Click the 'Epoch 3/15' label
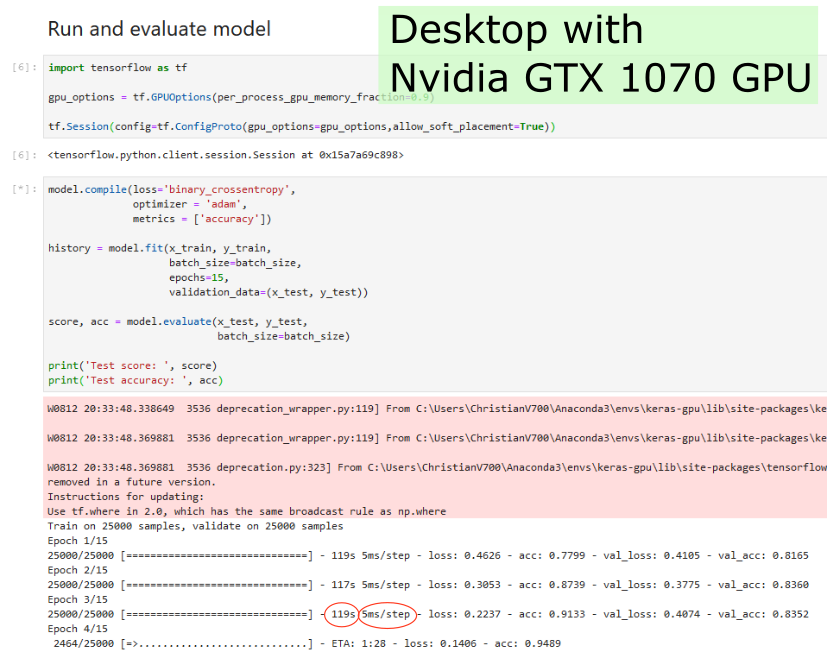 tap(78, 600)
